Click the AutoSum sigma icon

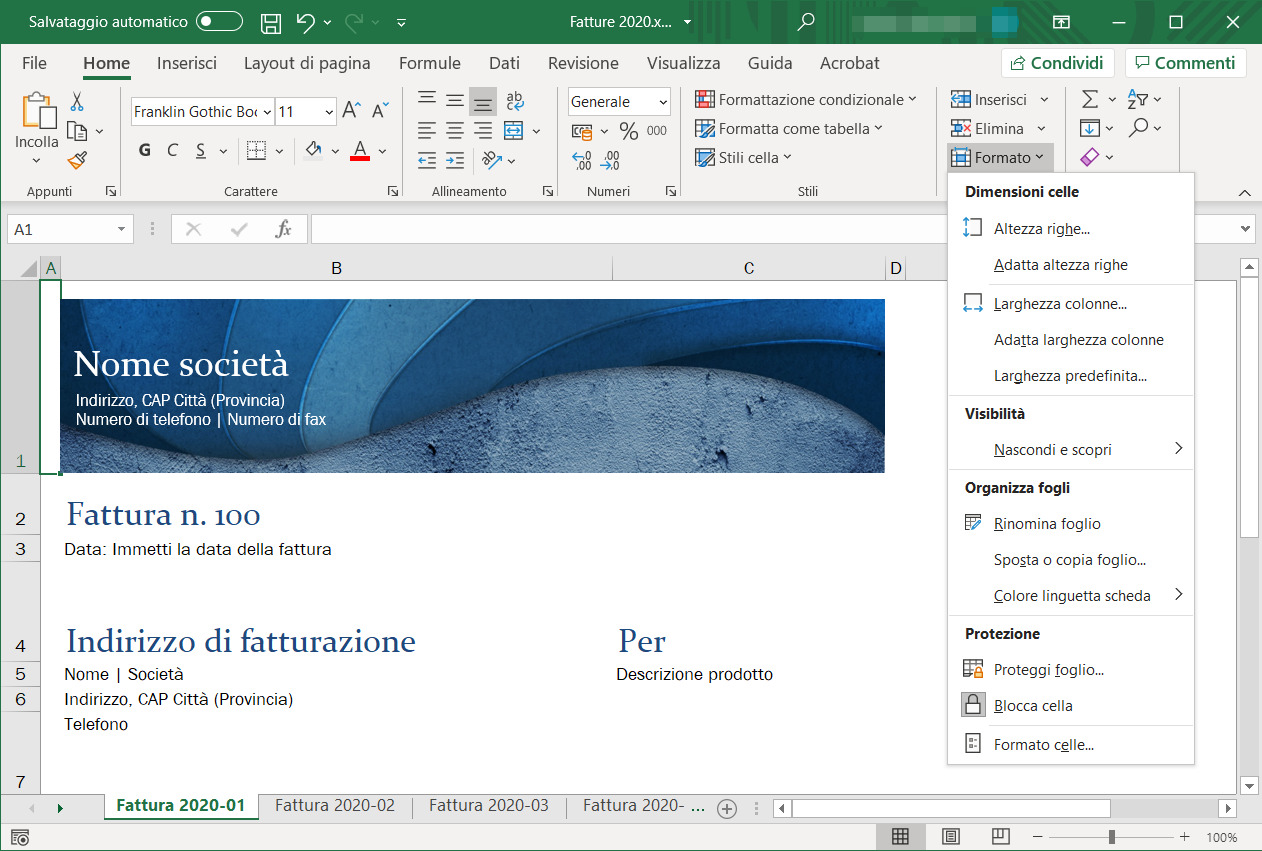(x=1090, y=99)
